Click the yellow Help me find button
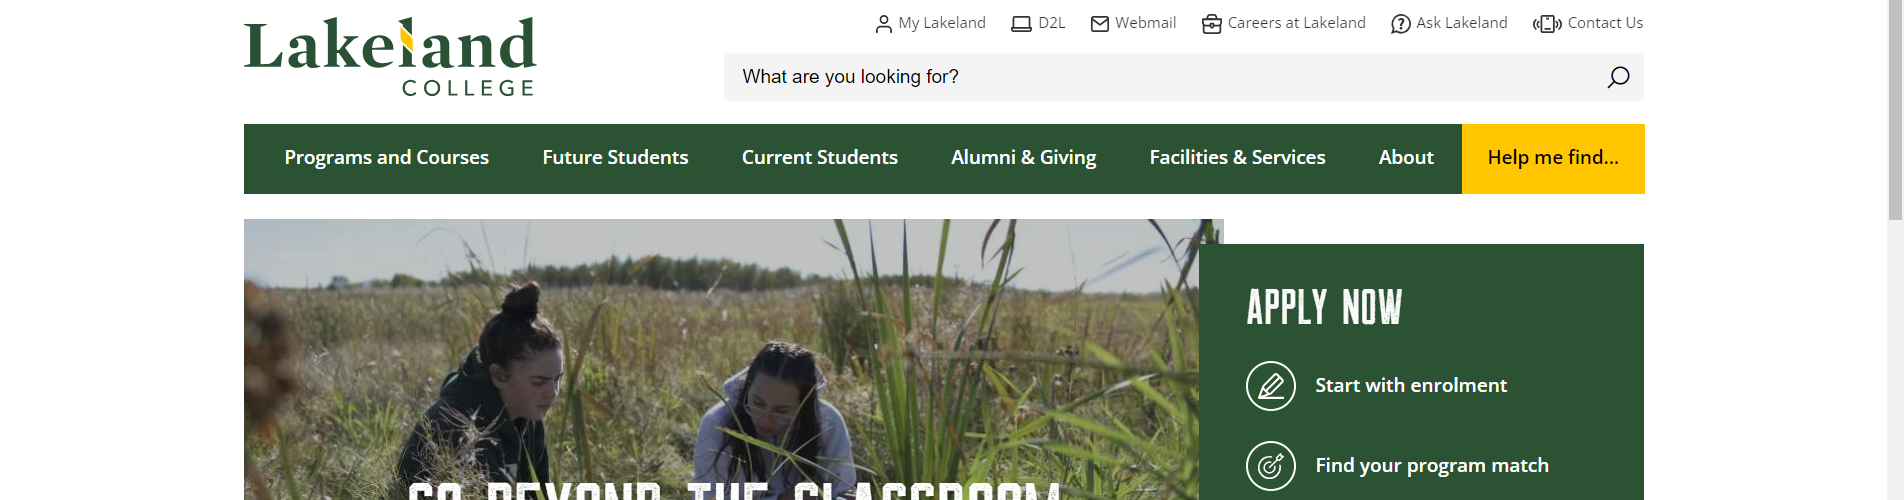The width and height of the screenshot is (1904, 500). point(1553,159)
